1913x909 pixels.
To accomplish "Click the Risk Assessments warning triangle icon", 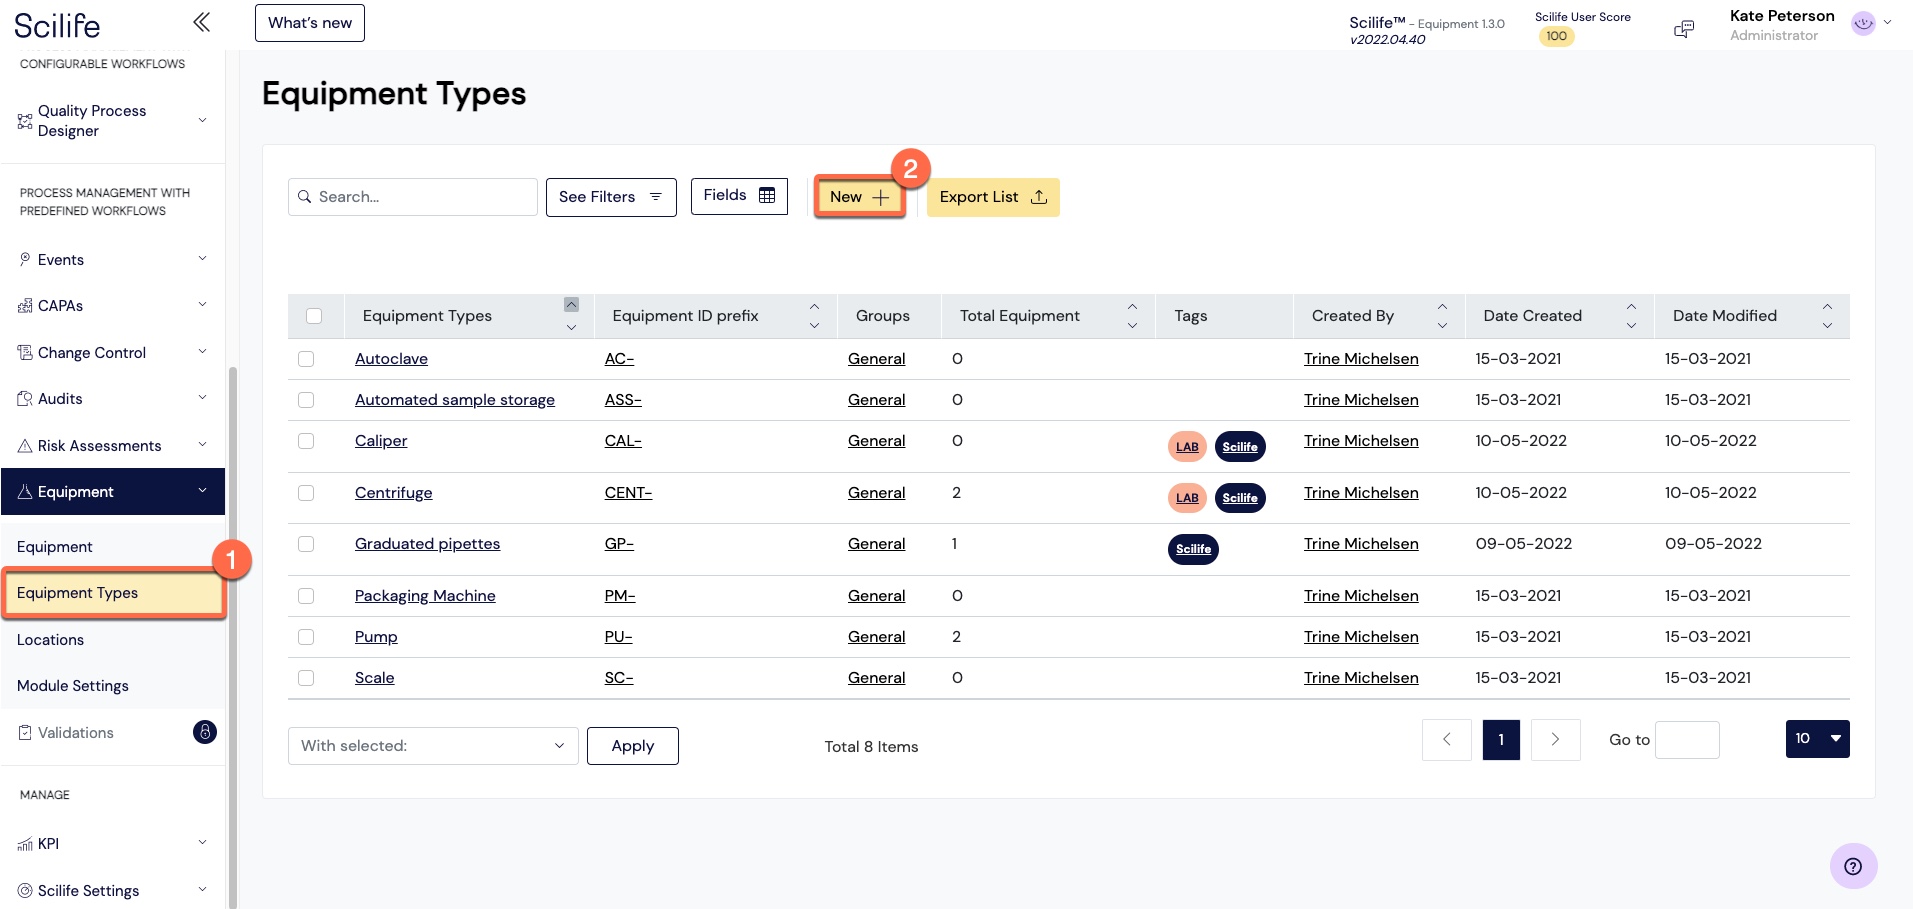I will click(25, 445).
